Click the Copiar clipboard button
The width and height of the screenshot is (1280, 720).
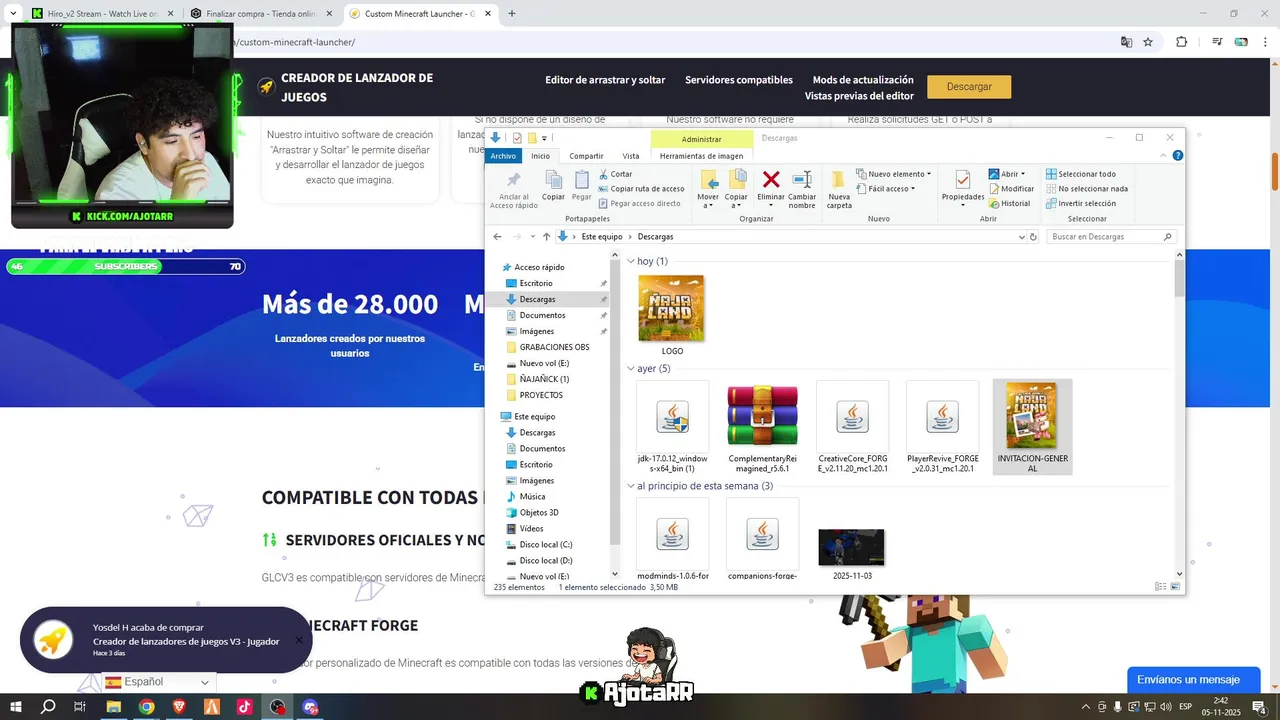point(553,185)
